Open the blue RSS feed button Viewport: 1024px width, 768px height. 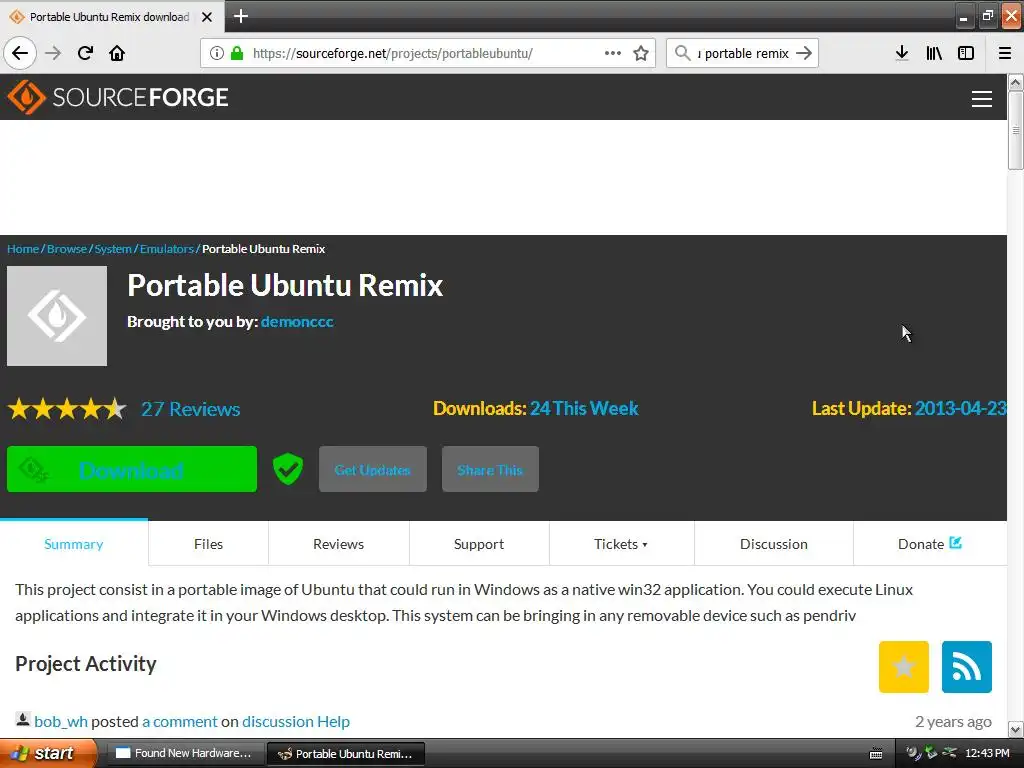967,667
